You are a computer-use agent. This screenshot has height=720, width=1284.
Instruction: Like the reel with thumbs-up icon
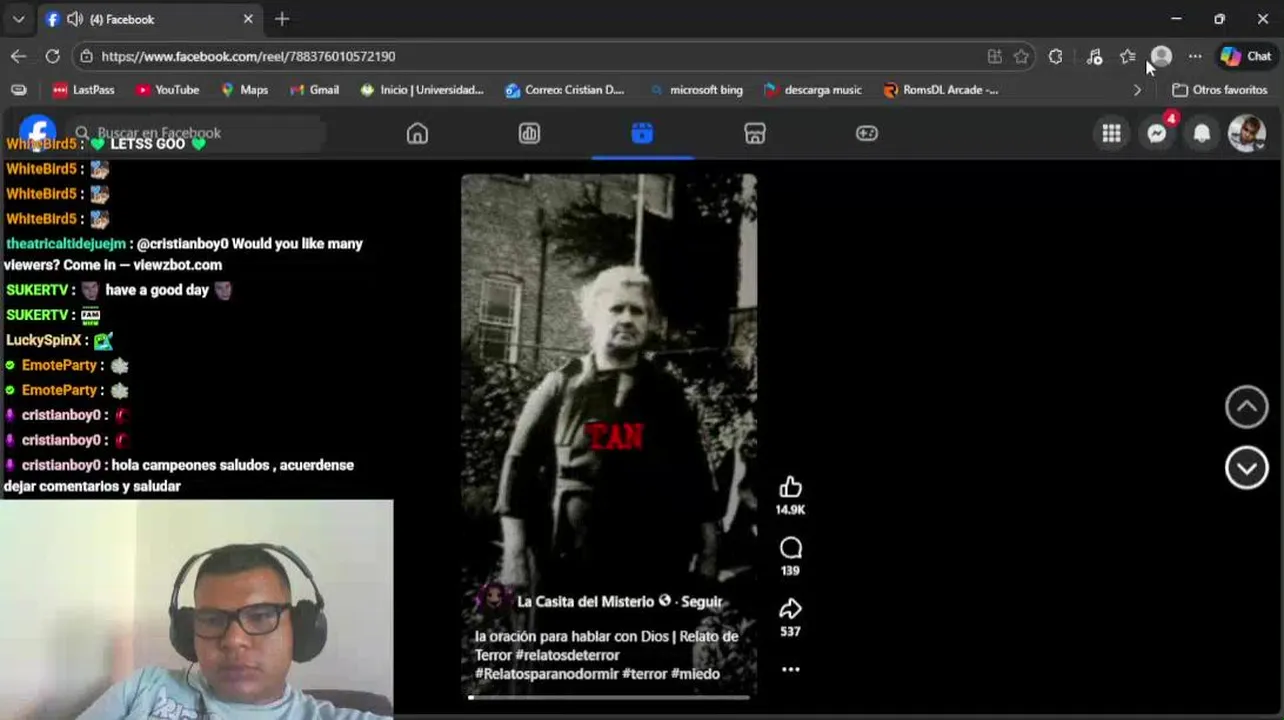[790, 487]
